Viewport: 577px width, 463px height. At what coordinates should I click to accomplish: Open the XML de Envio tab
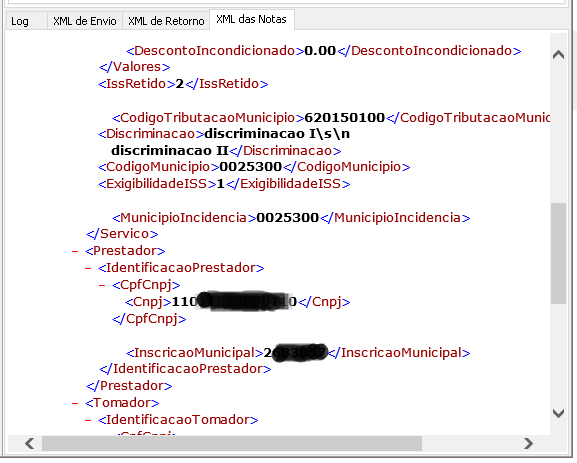tap(85, 21)
